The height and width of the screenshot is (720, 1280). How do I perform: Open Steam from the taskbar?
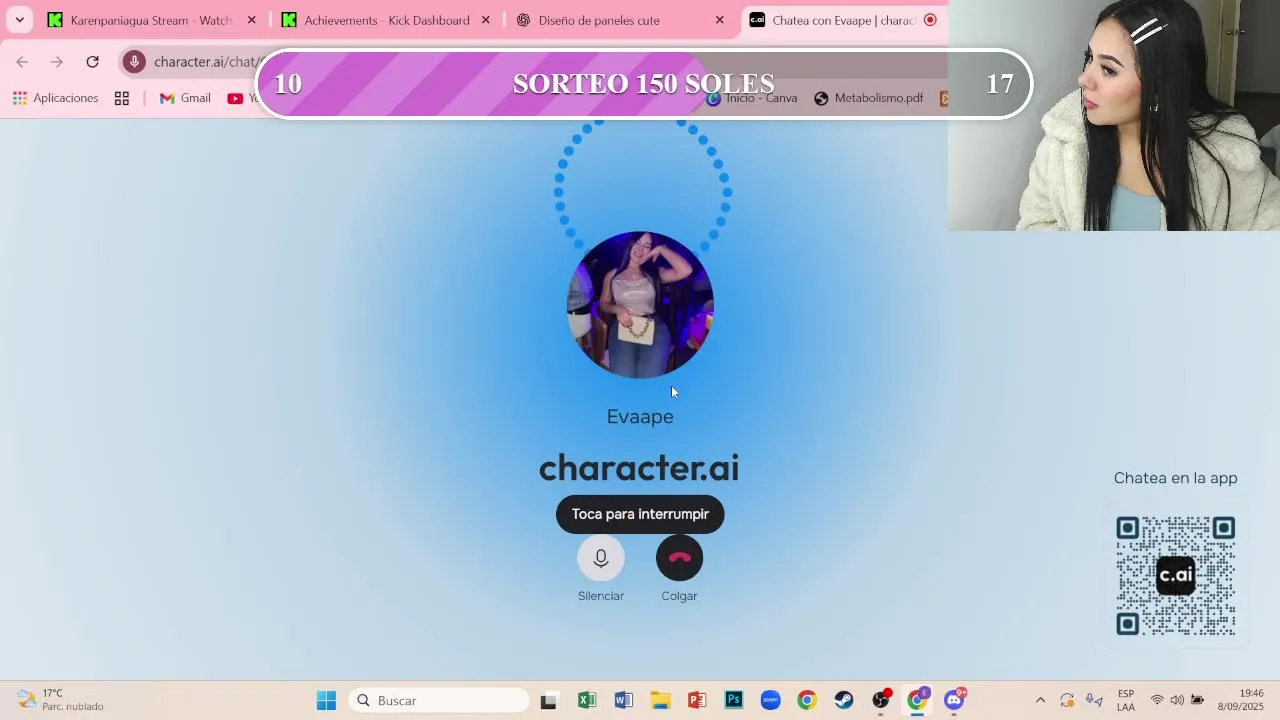[844, 701]
